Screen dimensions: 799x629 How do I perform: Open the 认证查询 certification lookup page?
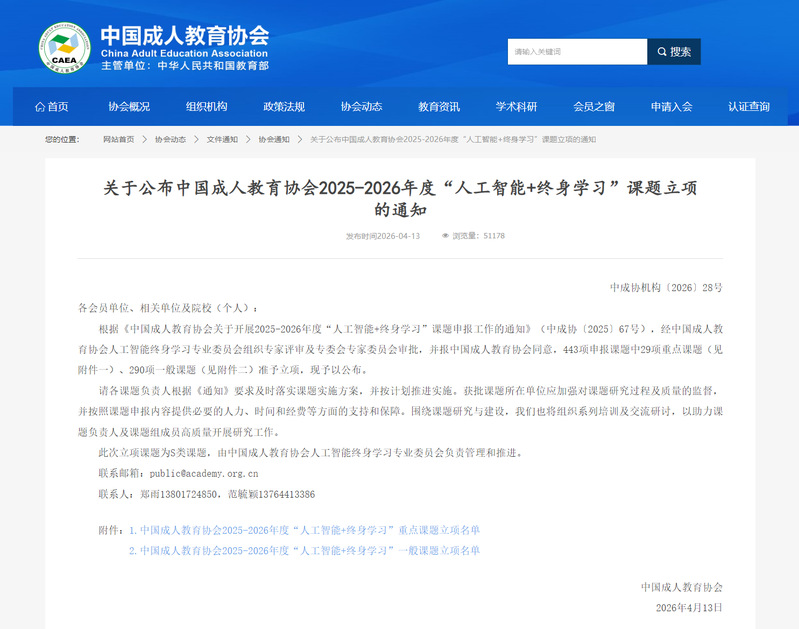pos(749,107)
